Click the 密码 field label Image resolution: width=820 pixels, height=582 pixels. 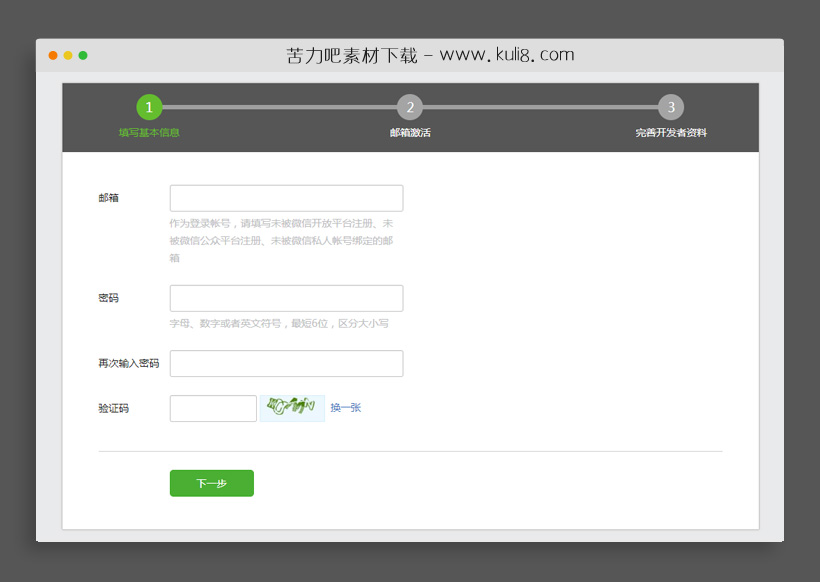108,297
